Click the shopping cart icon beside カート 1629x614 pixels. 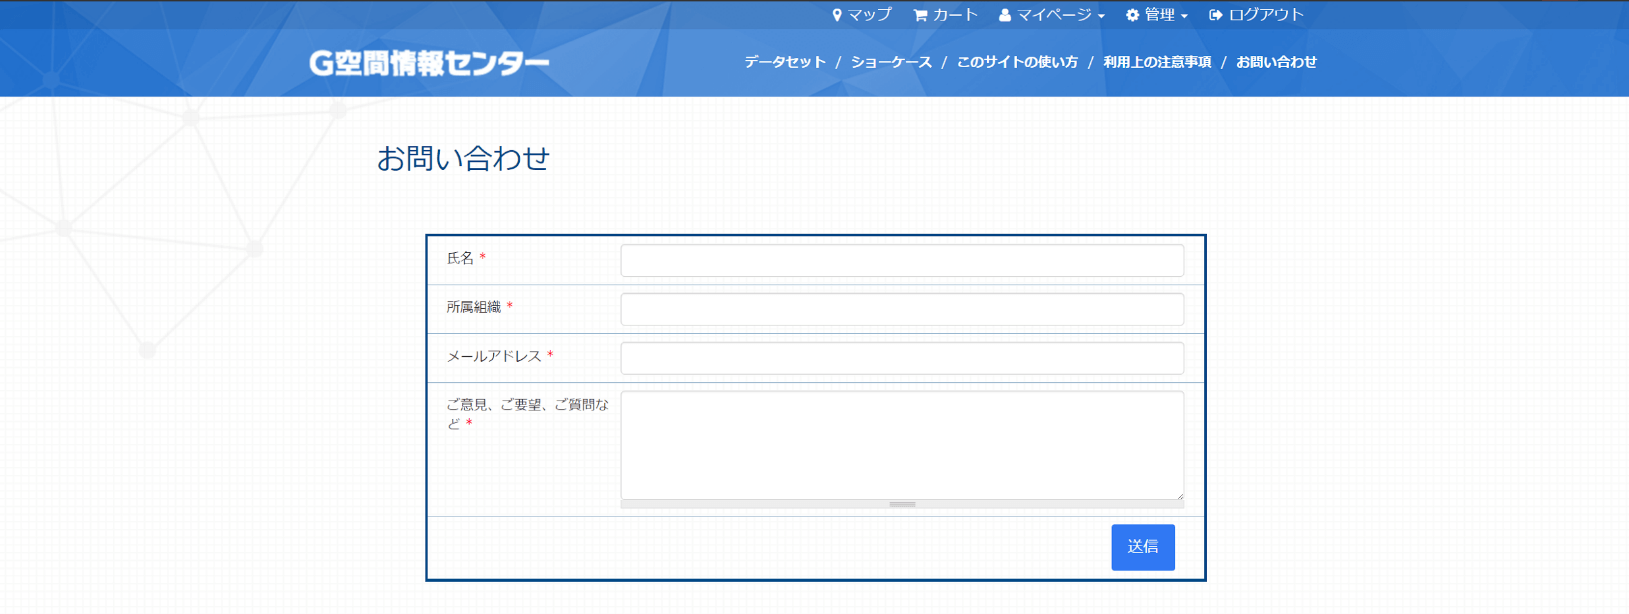point(920,15)
